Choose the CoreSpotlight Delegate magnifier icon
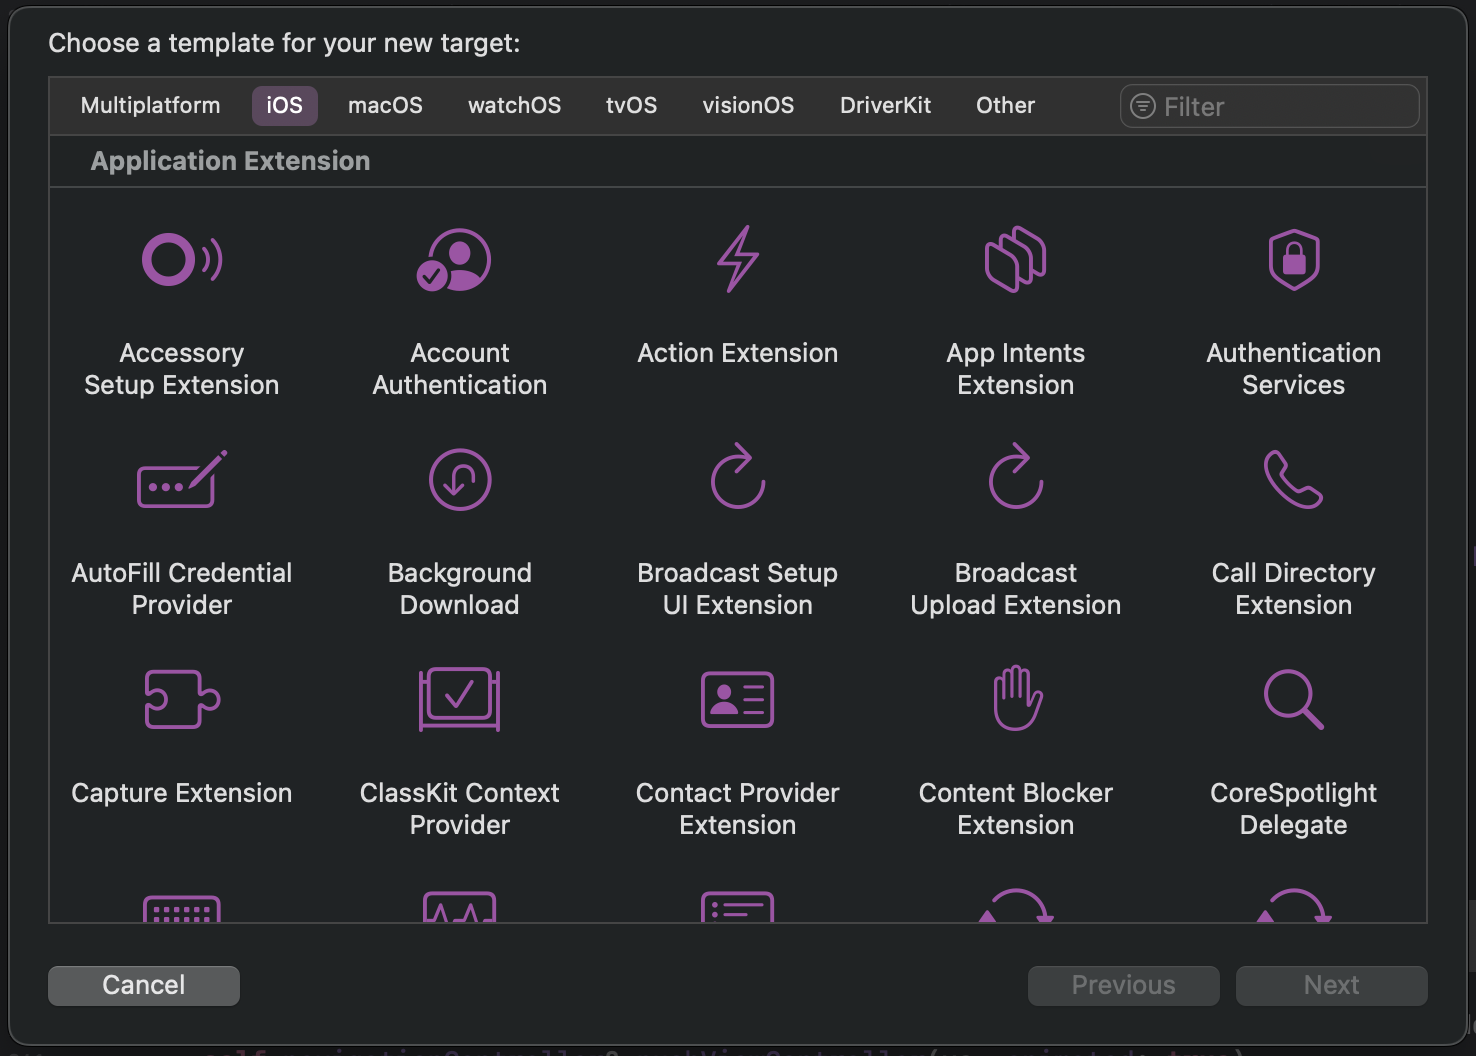The image size is (1476, 1056). (1293, 699)
